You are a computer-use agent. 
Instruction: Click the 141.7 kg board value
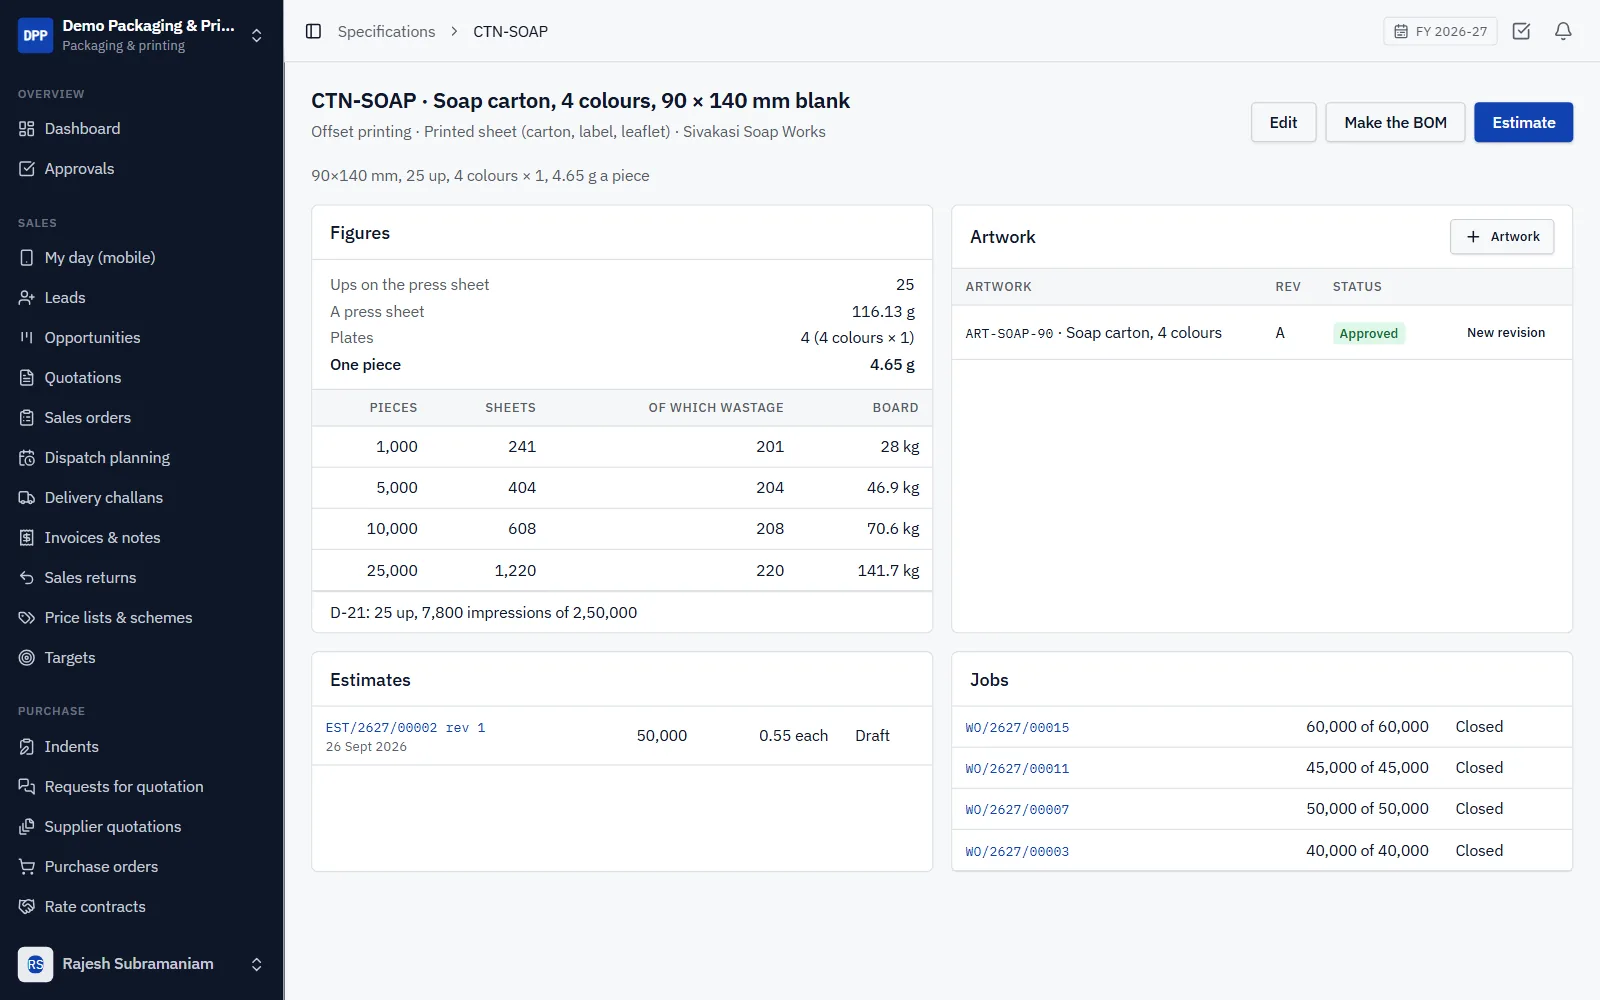[888, 571]
